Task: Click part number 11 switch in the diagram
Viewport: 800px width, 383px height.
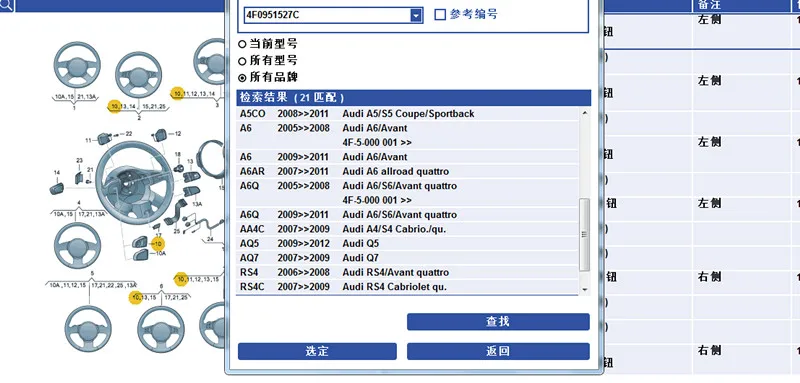Action: [105, 138]
